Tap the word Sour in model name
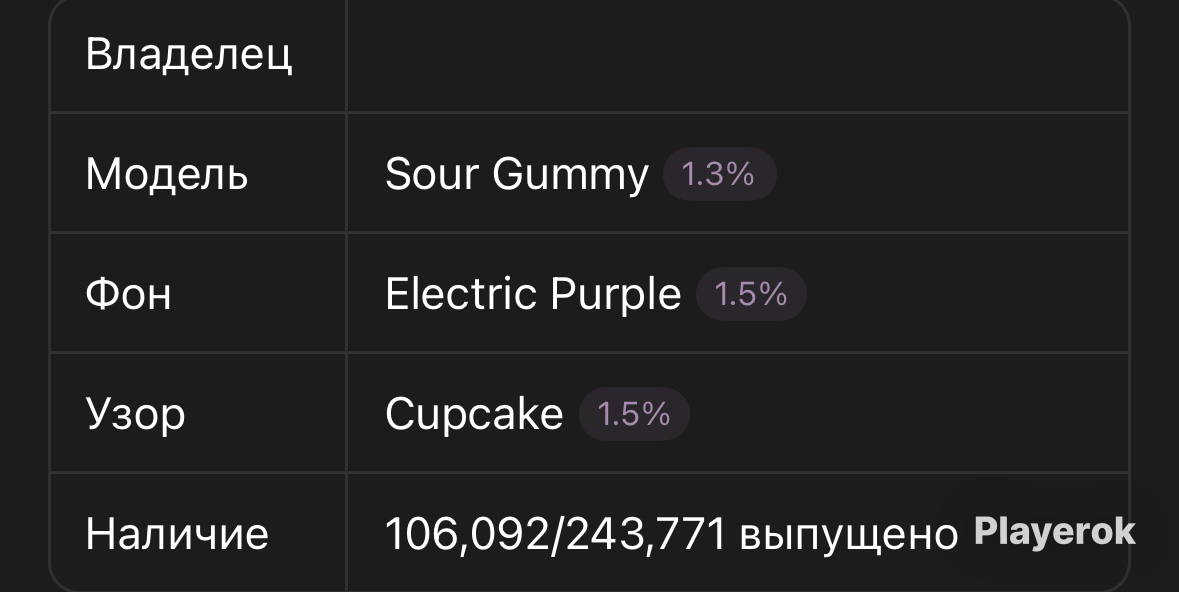The width and height of the screenshot is (1179, 592). pyautogui.click(x=432, y=175)
